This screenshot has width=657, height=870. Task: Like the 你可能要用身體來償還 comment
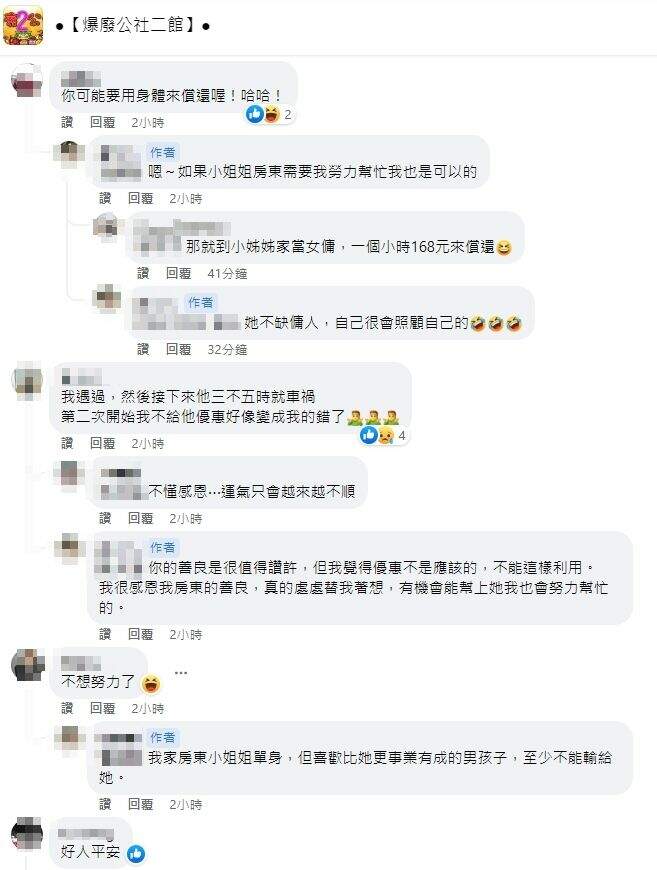tap(67, 122)
